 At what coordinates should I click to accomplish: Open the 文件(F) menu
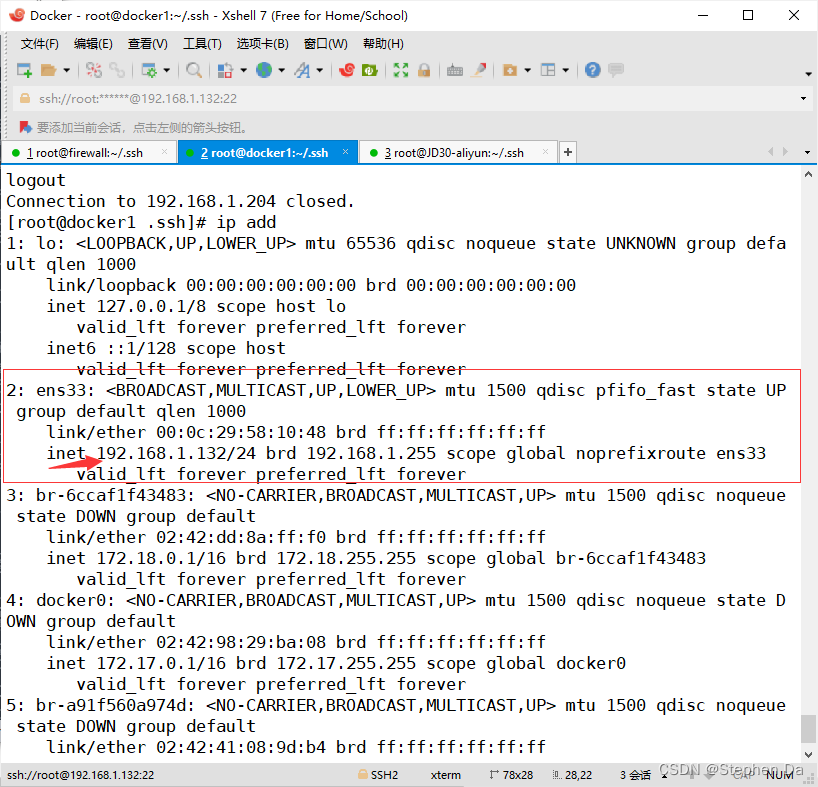[x=40, y=44]
